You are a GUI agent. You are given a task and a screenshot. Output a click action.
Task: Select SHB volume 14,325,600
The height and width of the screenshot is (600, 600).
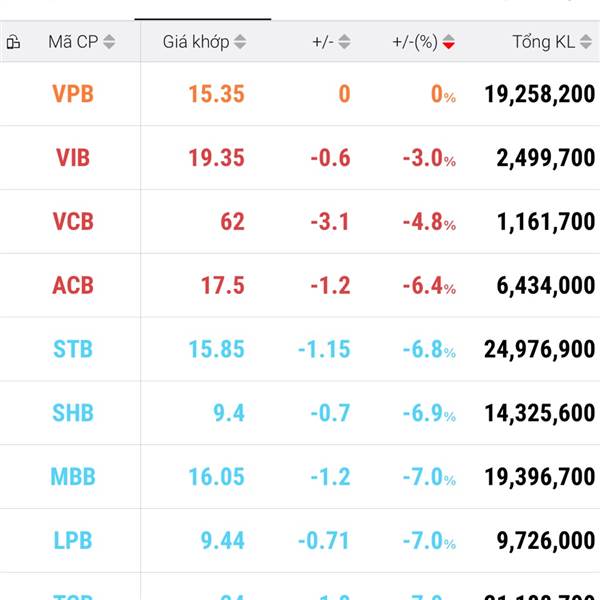pyautogui.click(x=540, y=413)
